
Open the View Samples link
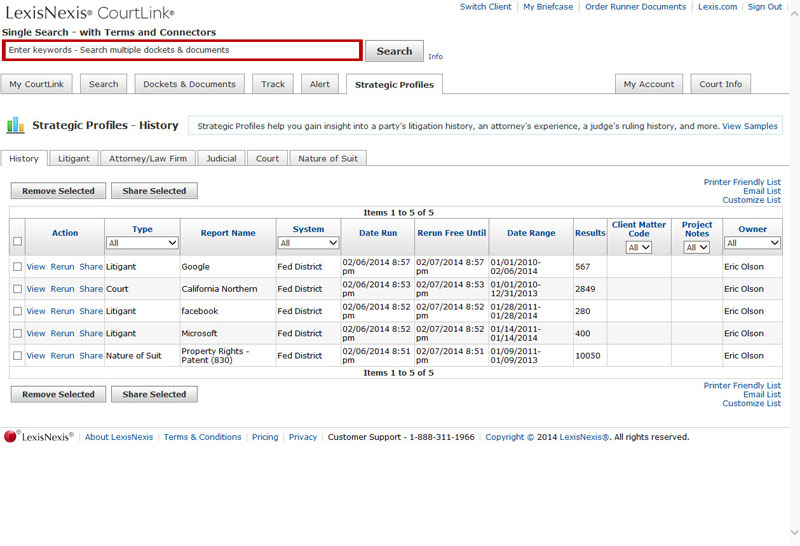click(x=749, y=126)
